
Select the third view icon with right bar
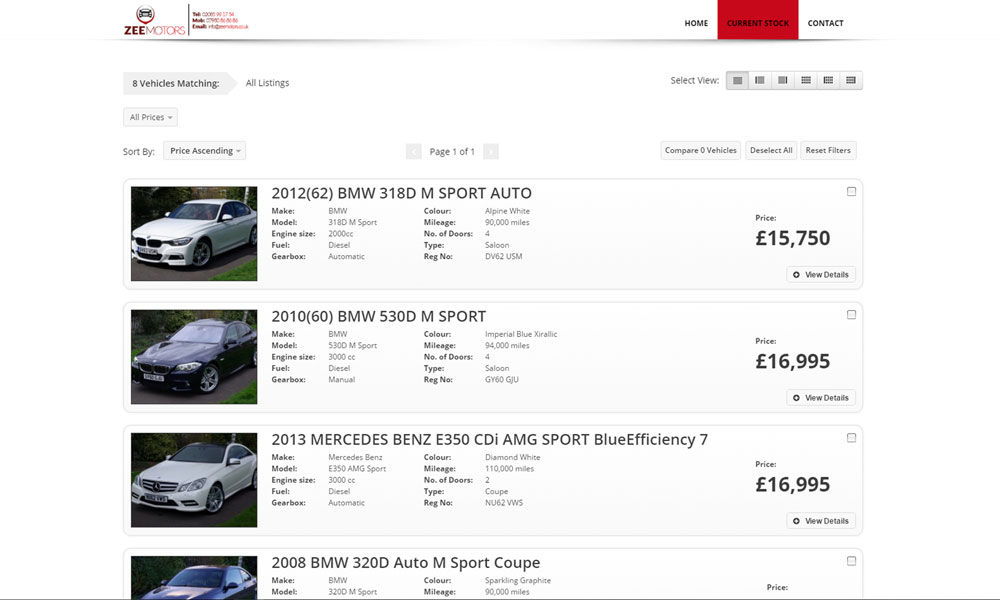(783, 80)
